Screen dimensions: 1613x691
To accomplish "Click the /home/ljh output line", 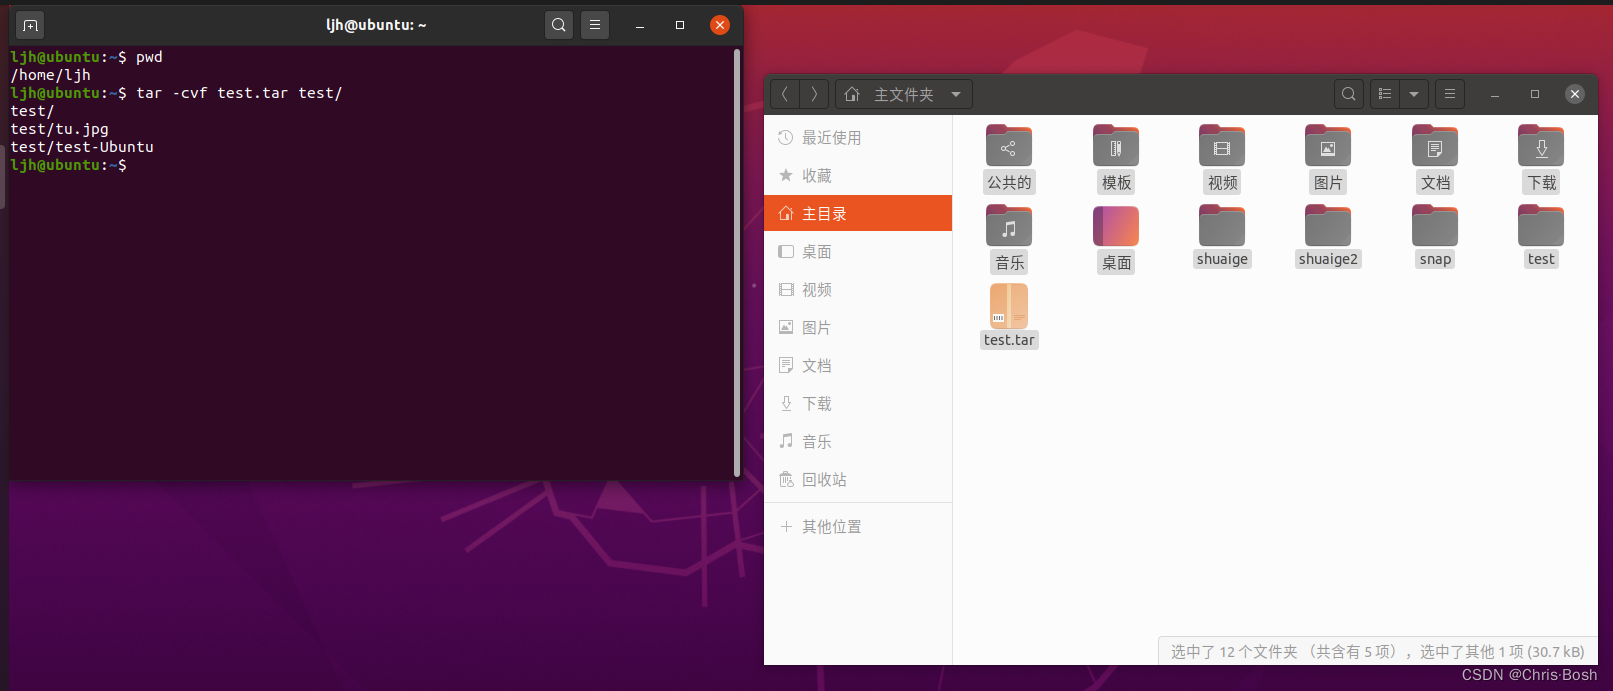I will 51,75.
